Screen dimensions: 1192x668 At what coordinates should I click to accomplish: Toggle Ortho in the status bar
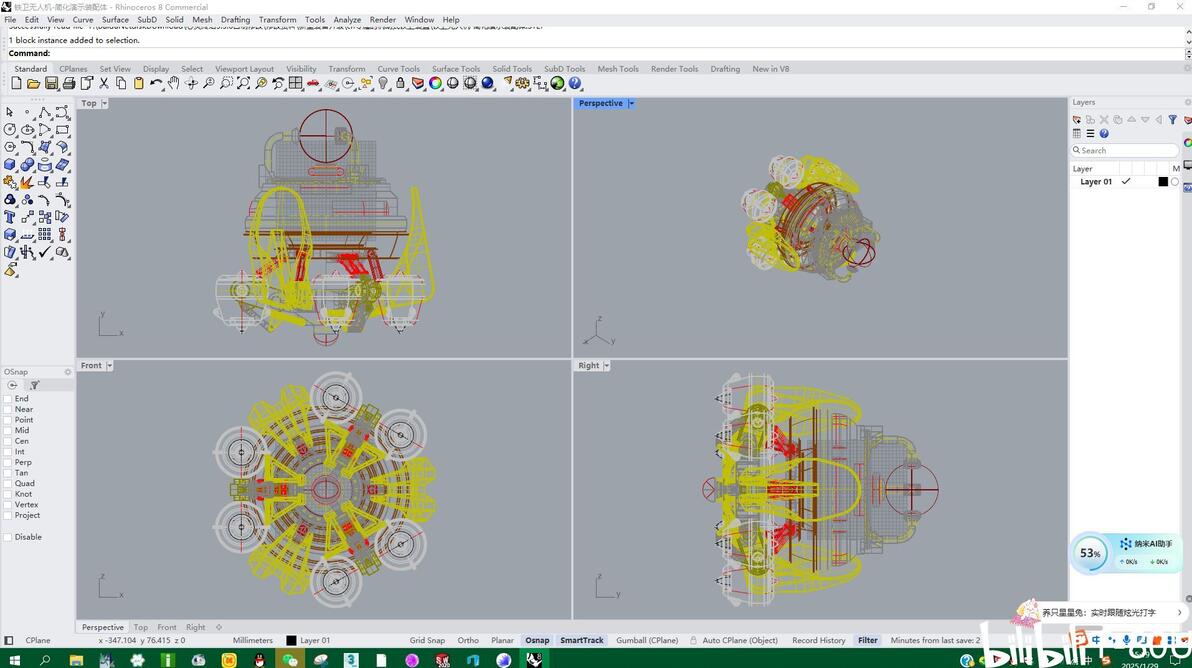coord(468,640)
